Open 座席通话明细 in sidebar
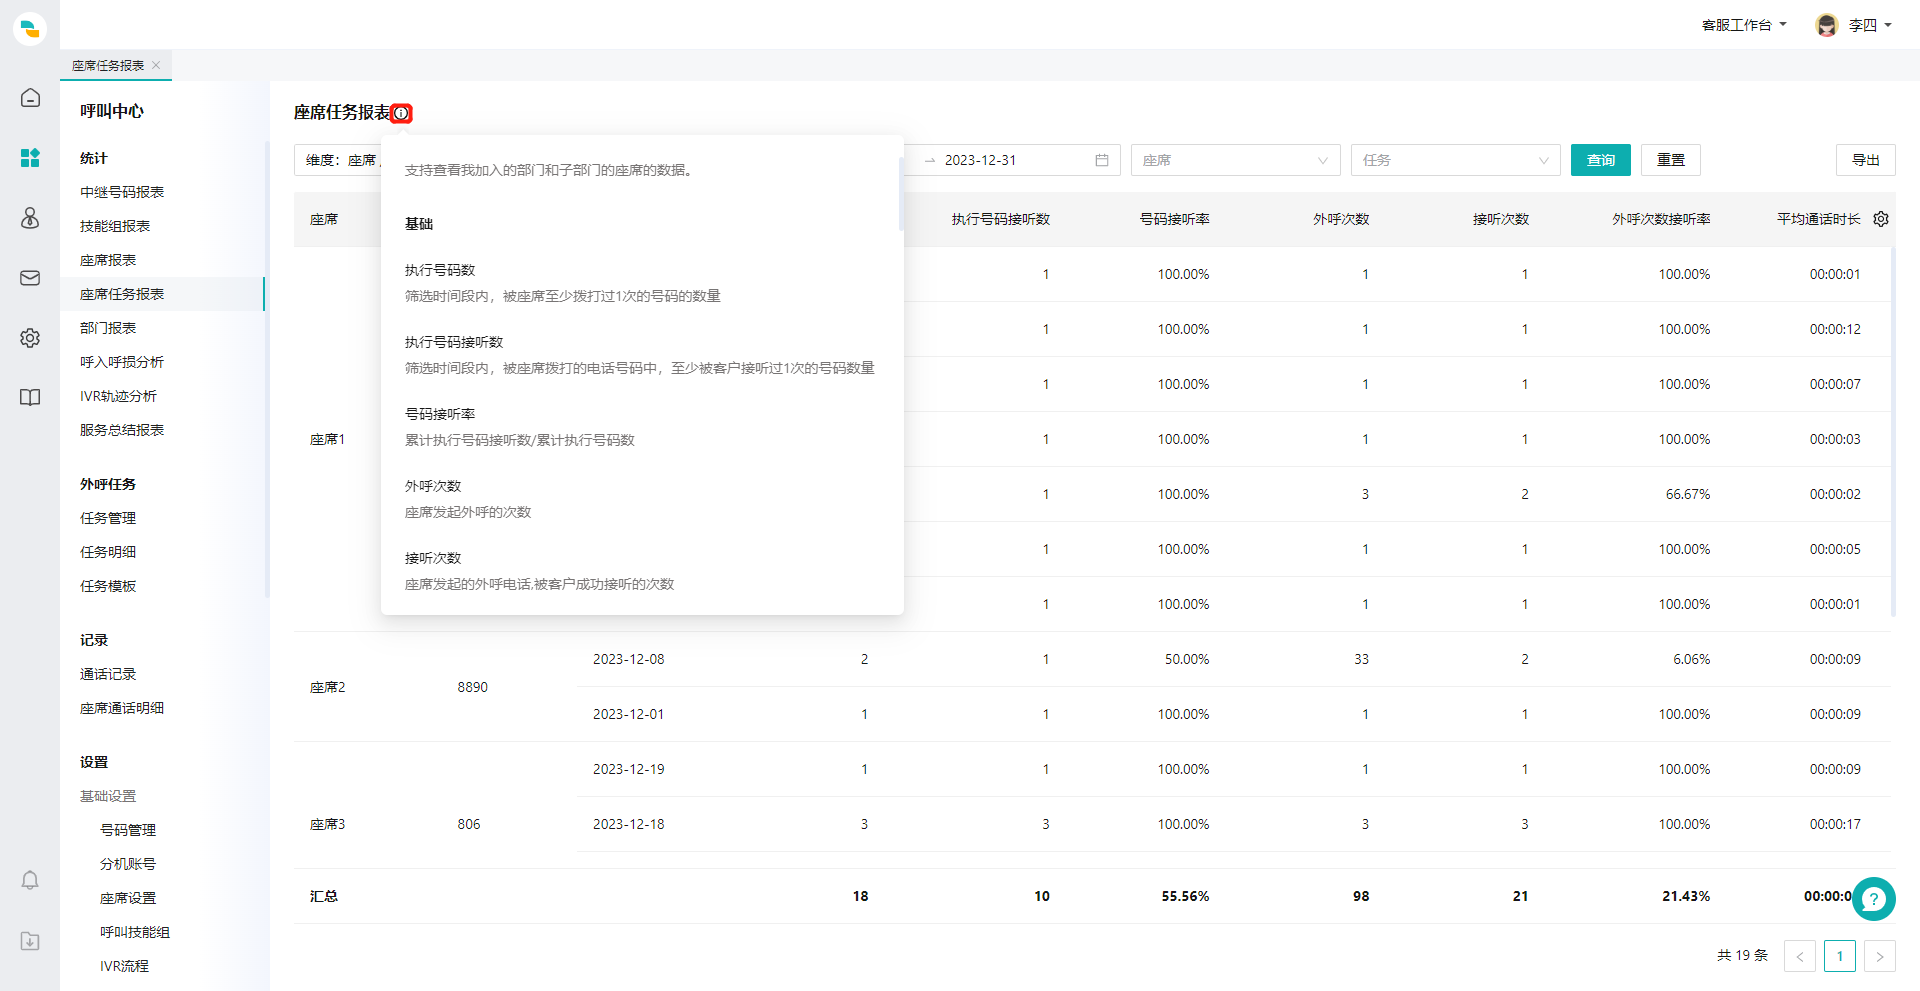 [x=122, y=708]
